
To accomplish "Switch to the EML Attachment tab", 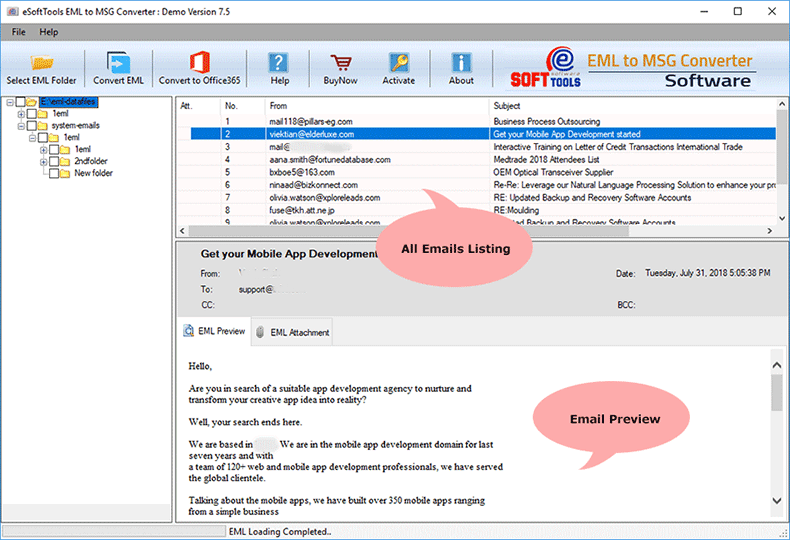I will [292, 332].
